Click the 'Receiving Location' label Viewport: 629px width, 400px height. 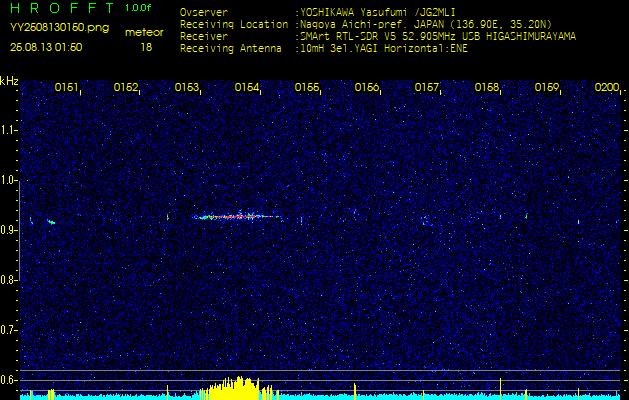[x=234, y=25]
